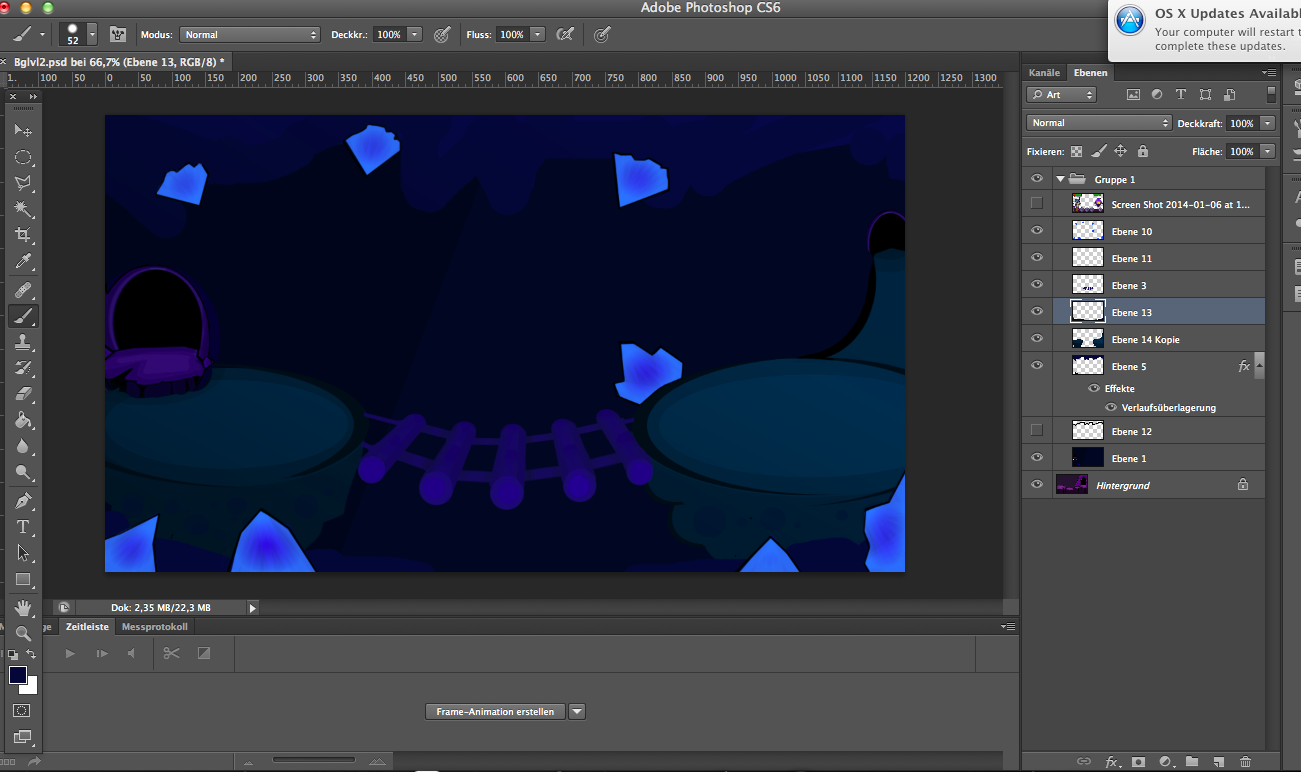1301x772 pixels.
Task: Pick the Eyedropper tool
Action: click(23, 261)
